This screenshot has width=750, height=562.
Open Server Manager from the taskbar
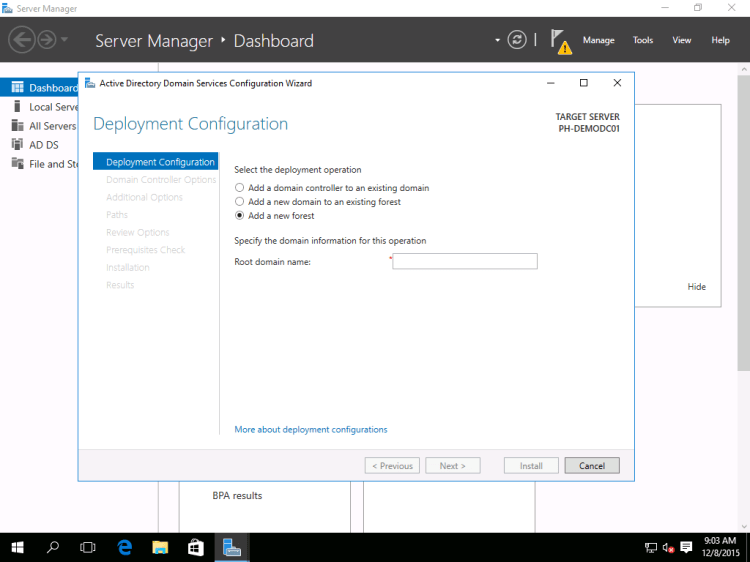pyautogui.click(x=232, y=547)
